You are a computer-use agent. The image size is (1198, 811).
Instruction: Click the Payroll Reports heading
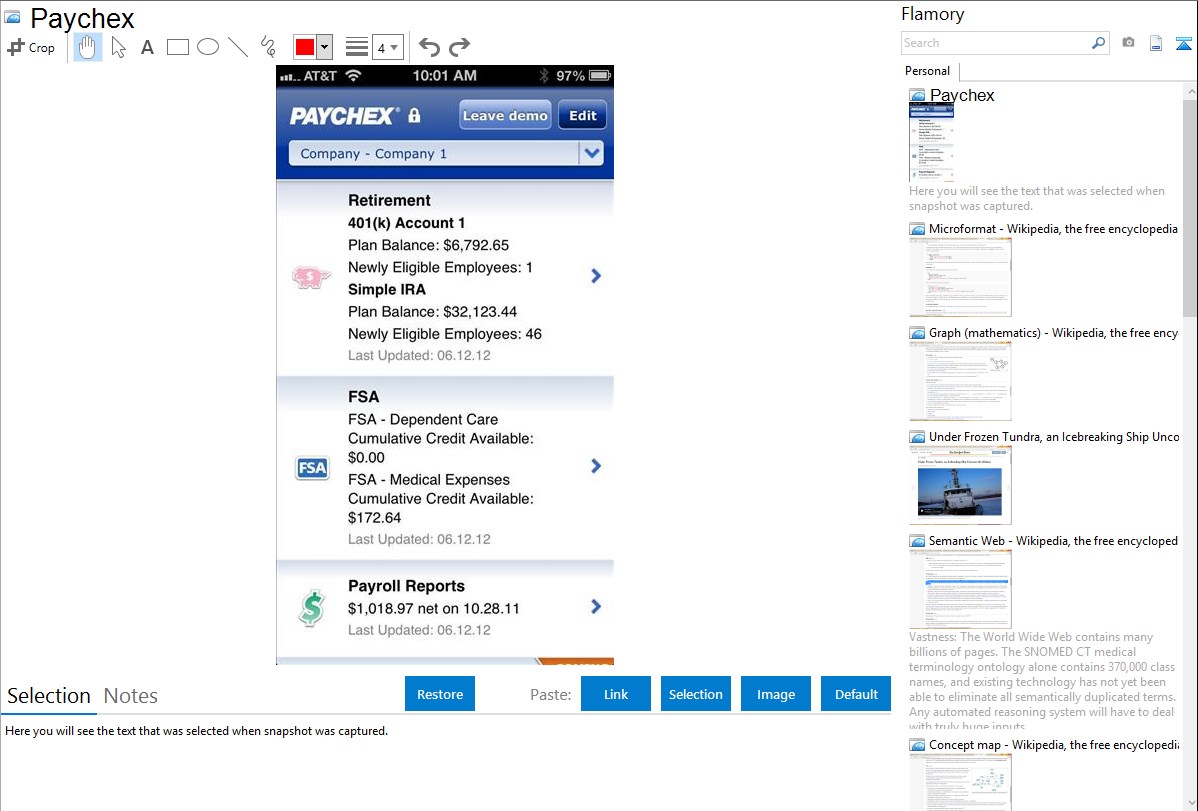point(406,586)
